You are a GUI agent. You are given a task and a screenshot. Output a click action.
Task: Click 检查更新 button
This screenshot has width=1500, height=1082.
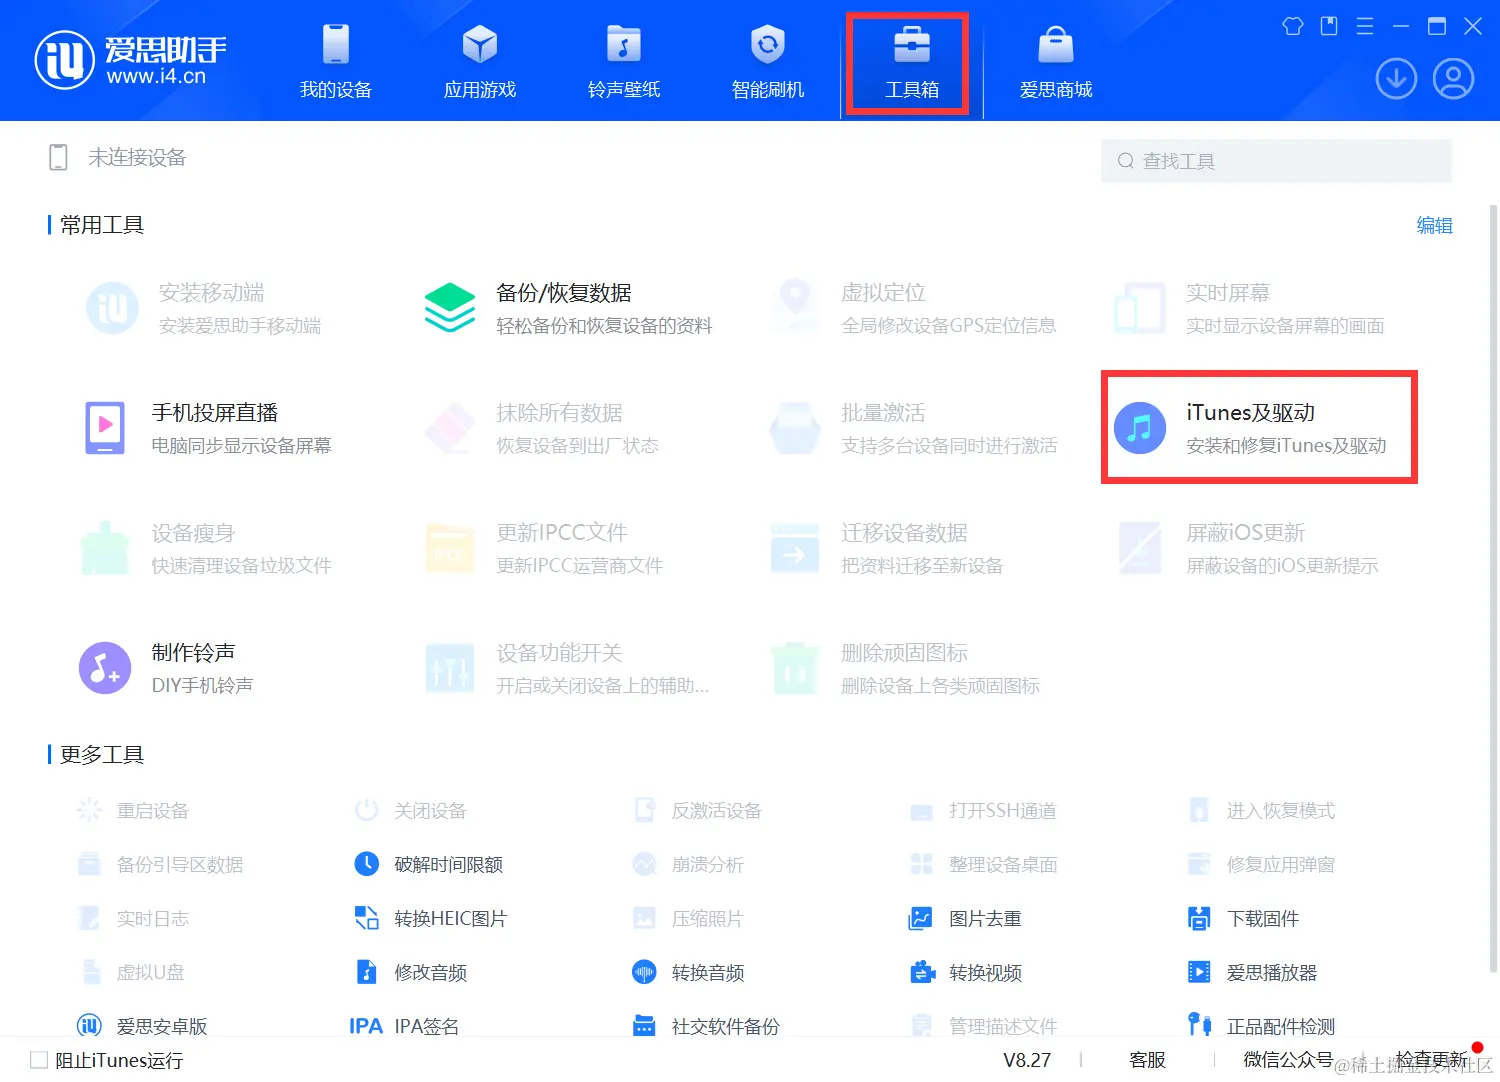(x=1431, y=1060)
